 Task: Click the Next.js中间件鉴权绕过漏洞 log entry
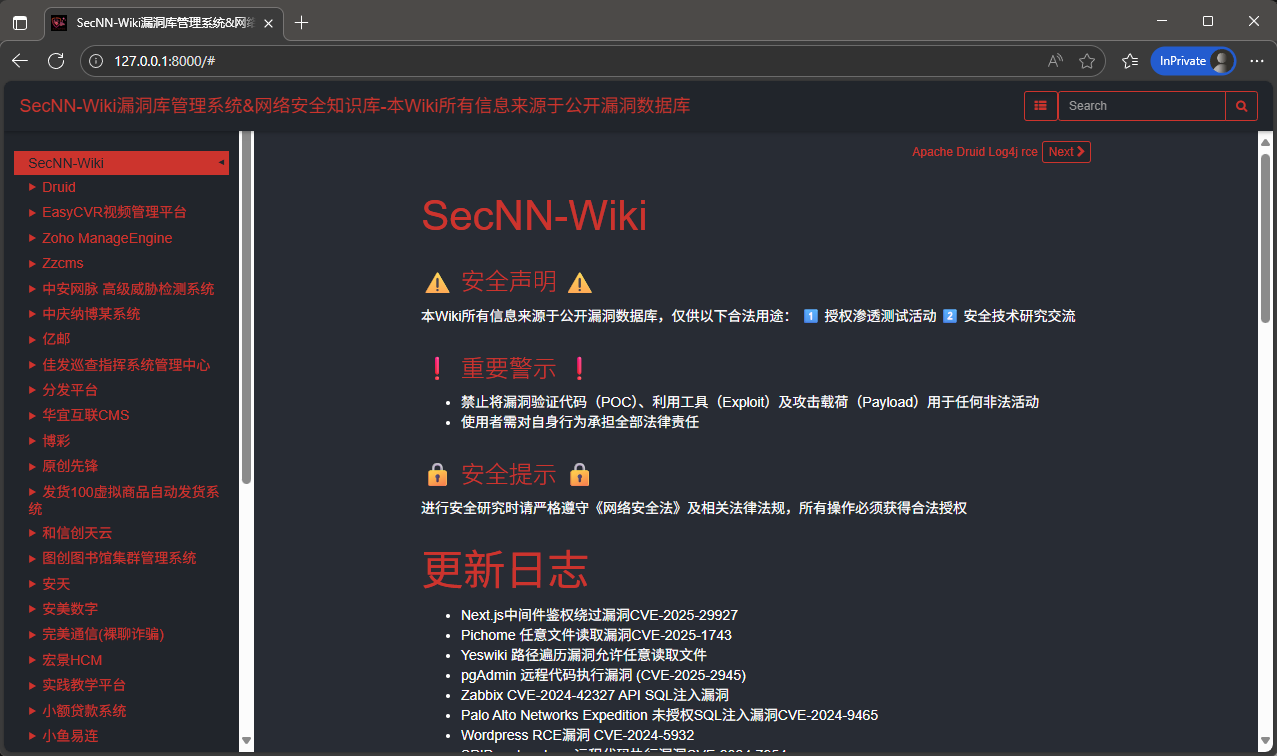click(x=599, y=615)
